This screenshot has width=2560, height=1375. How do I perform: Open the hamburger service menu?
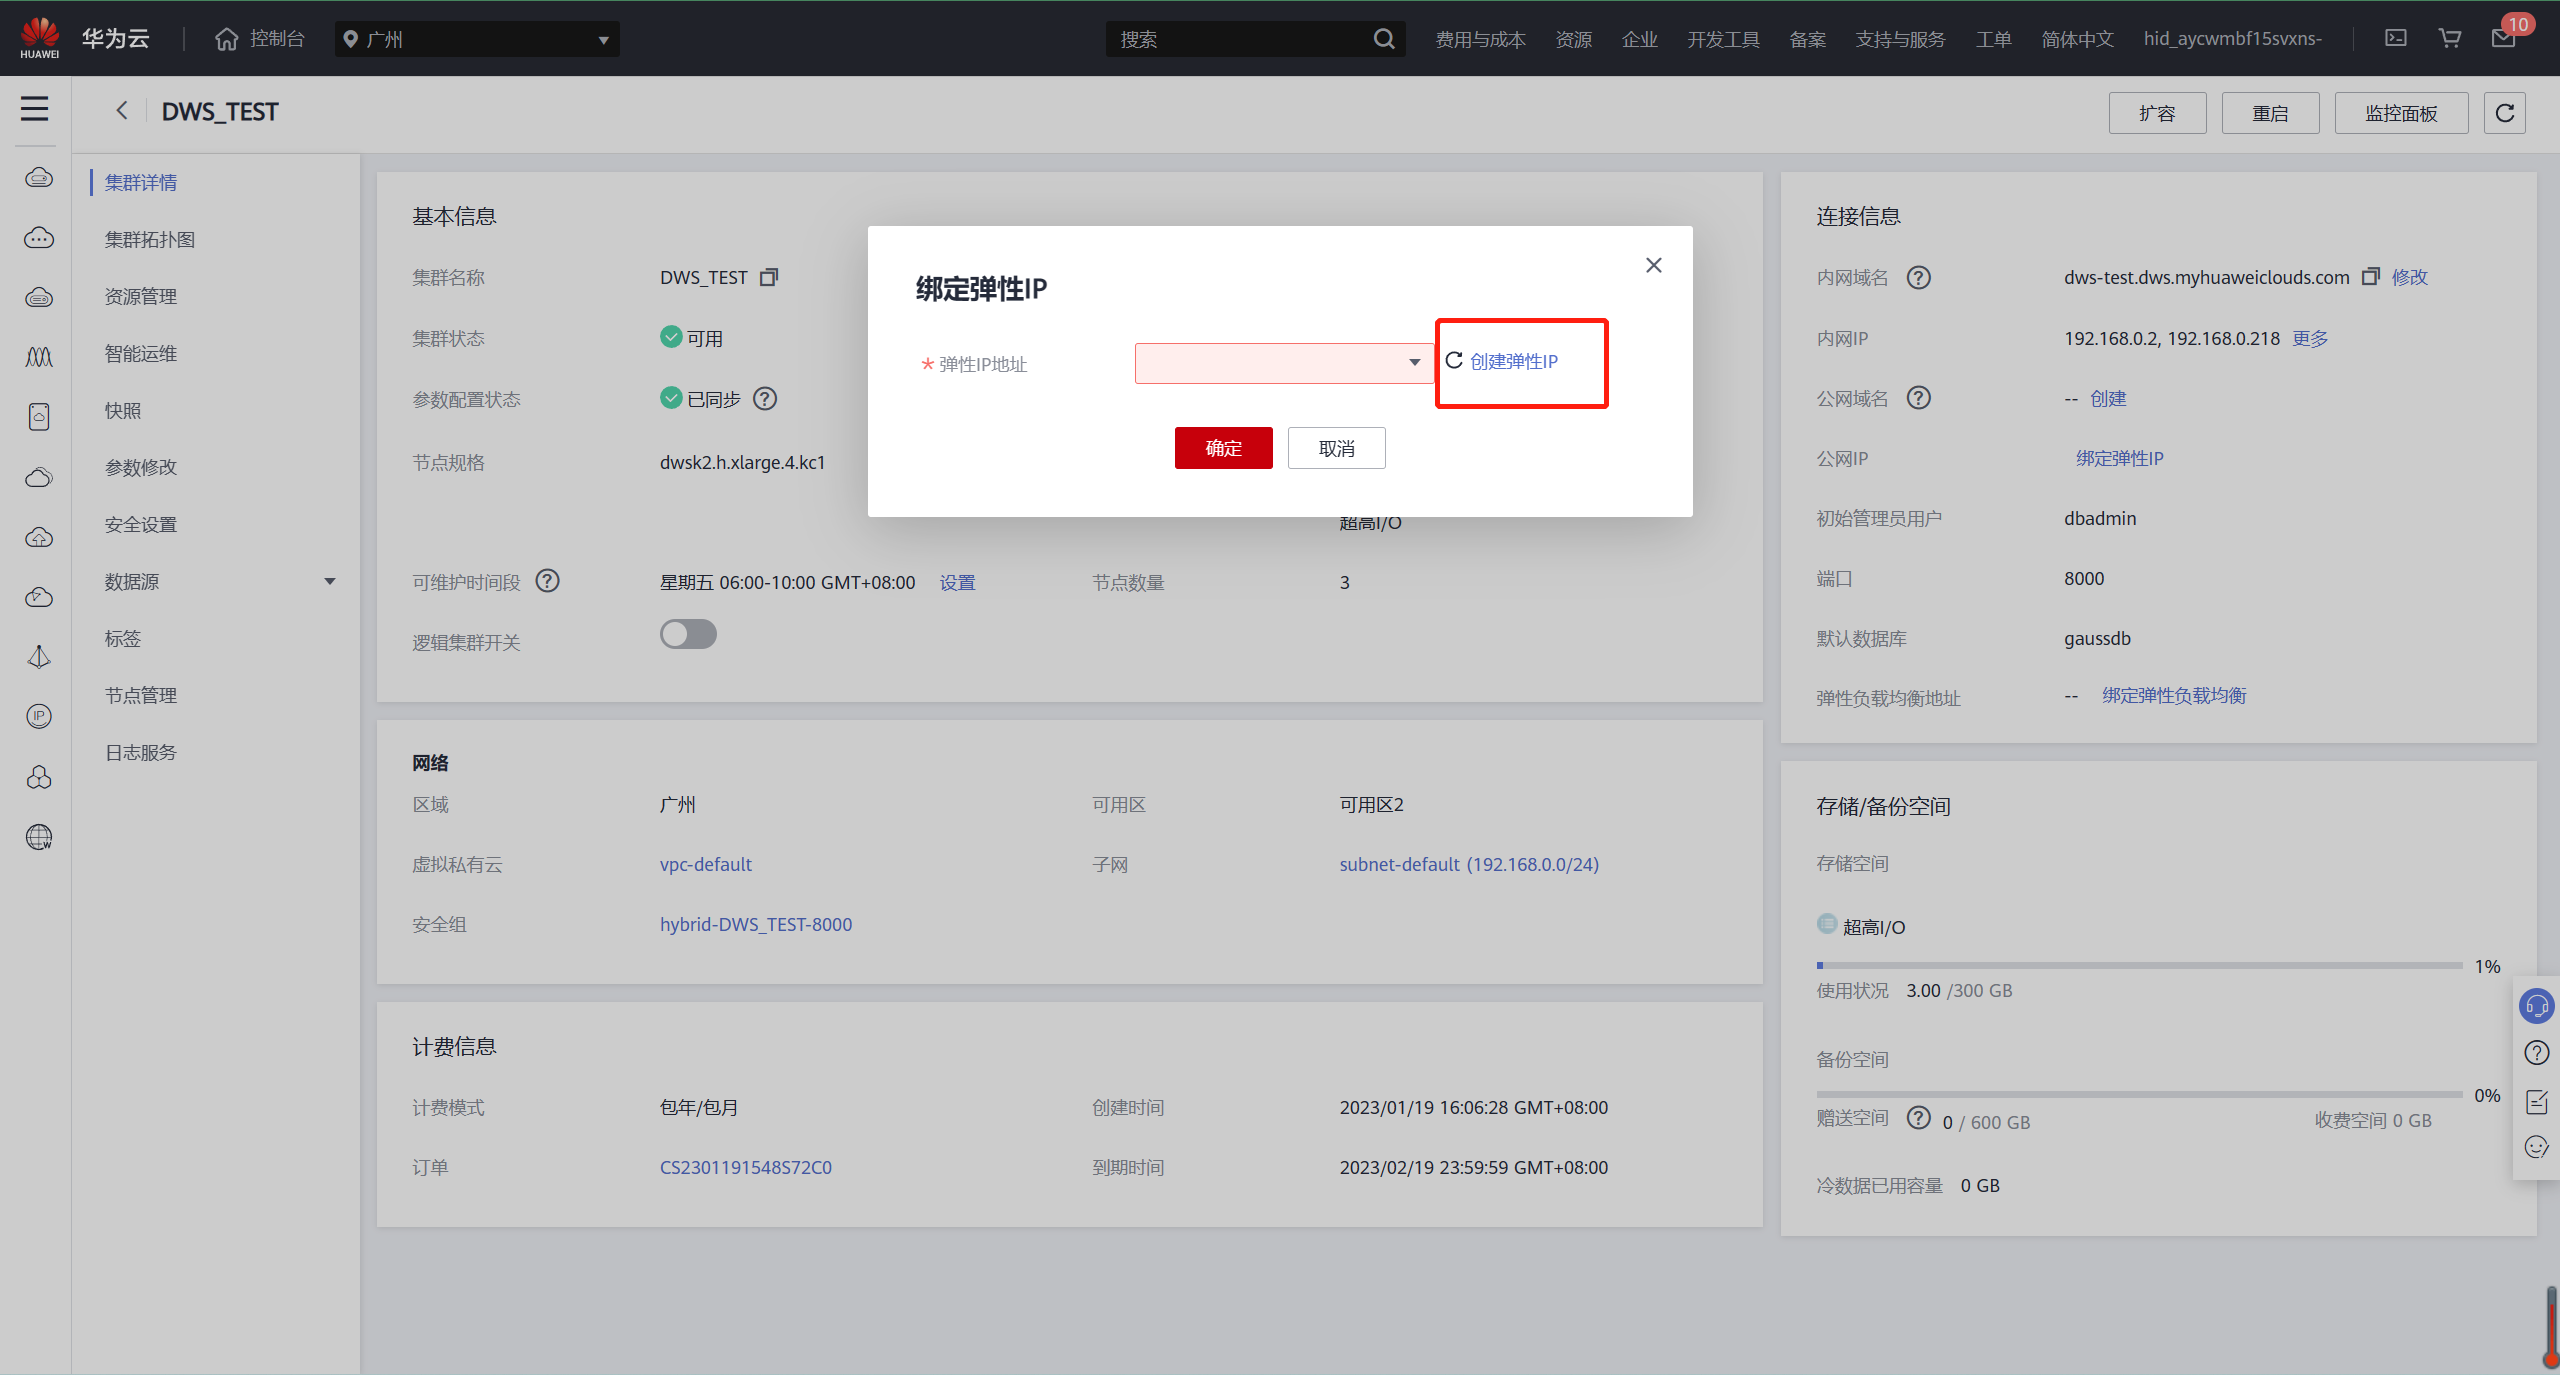coord(35,108)
